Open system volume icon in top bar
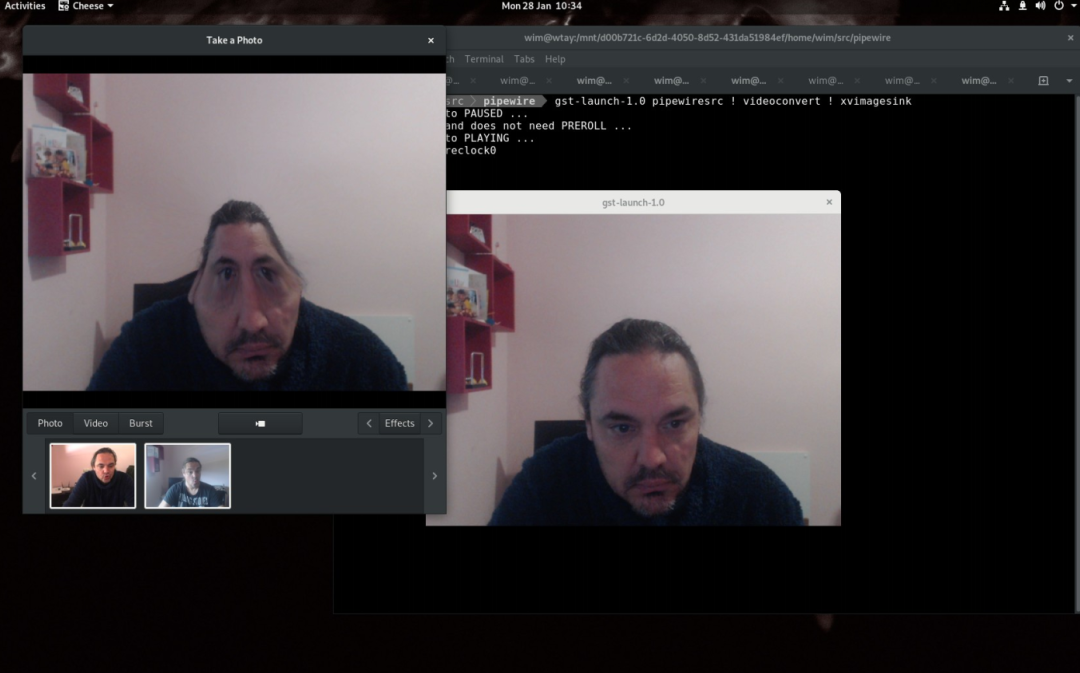The image size is (1080, 673). coord(1040,6)
